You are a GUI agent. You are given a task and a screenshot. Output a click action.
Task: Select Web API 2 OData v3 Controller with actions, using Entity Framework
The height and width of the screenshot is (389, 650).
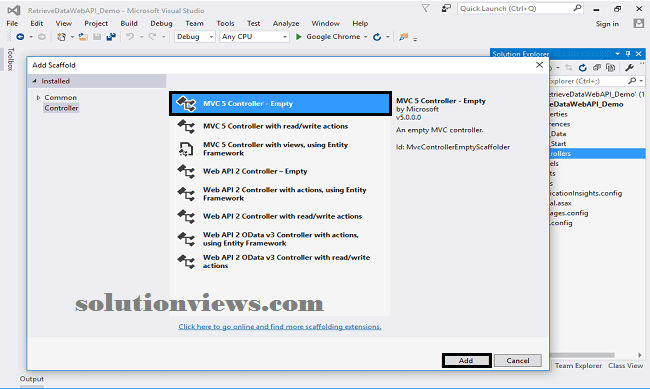[280, 239]
